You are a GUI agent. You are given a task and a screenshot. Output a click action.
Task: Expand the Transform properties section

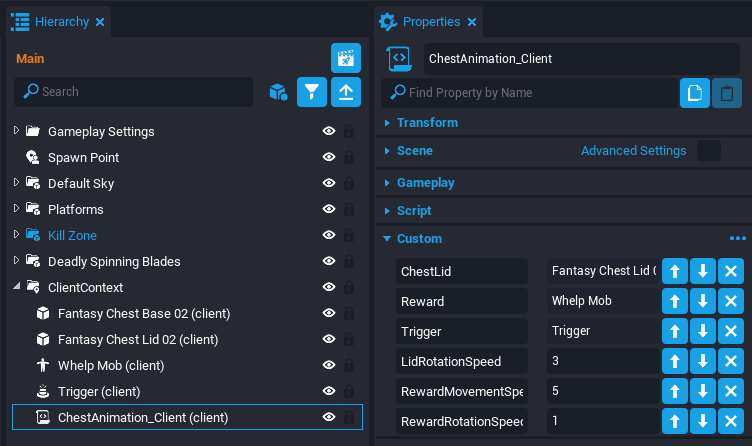click(x=388, y=123)
